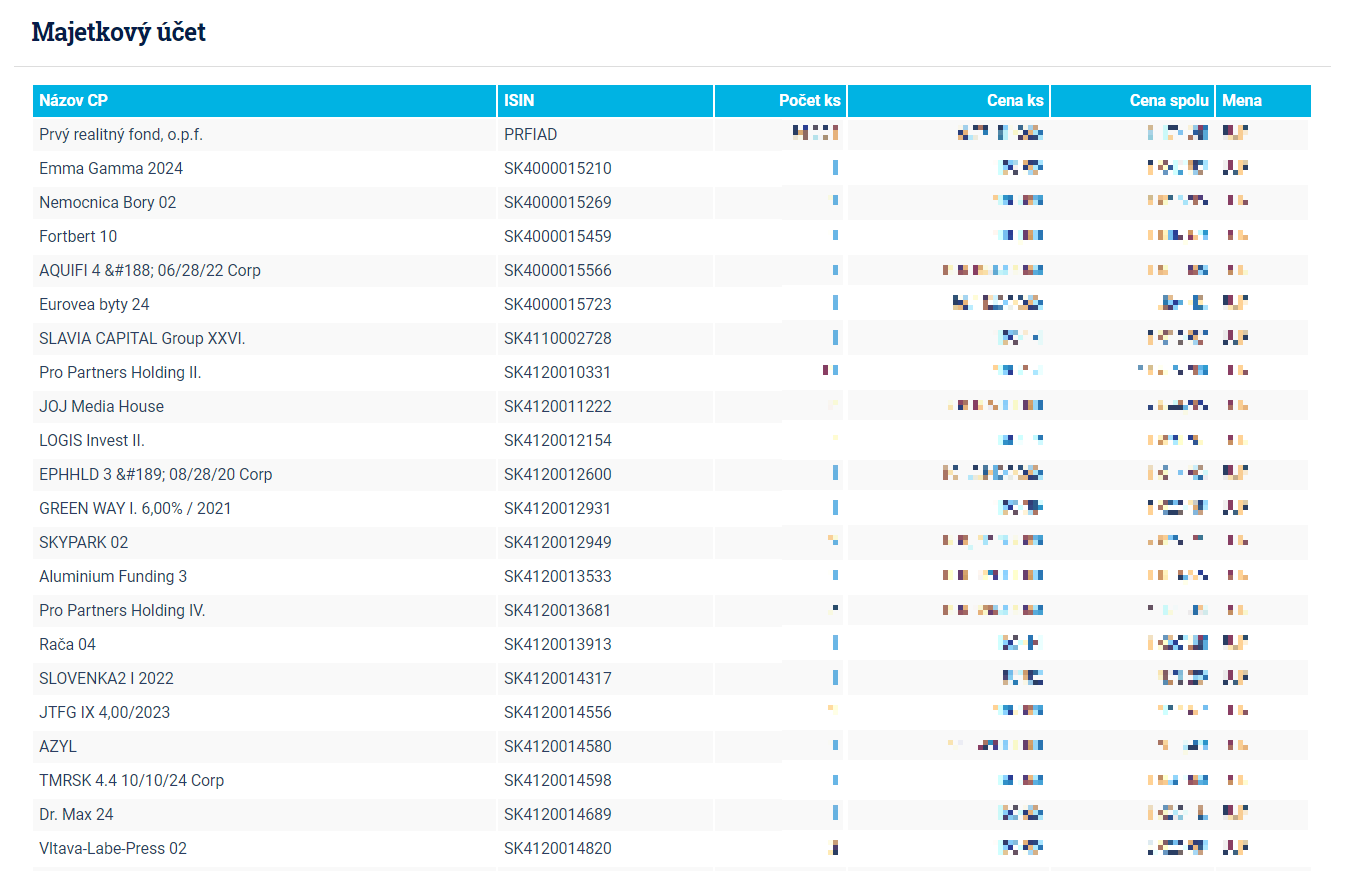This screenshot has width=1347, height=871.
Task: Click the ISIN value PRFIAD
Action: point(531,134)
